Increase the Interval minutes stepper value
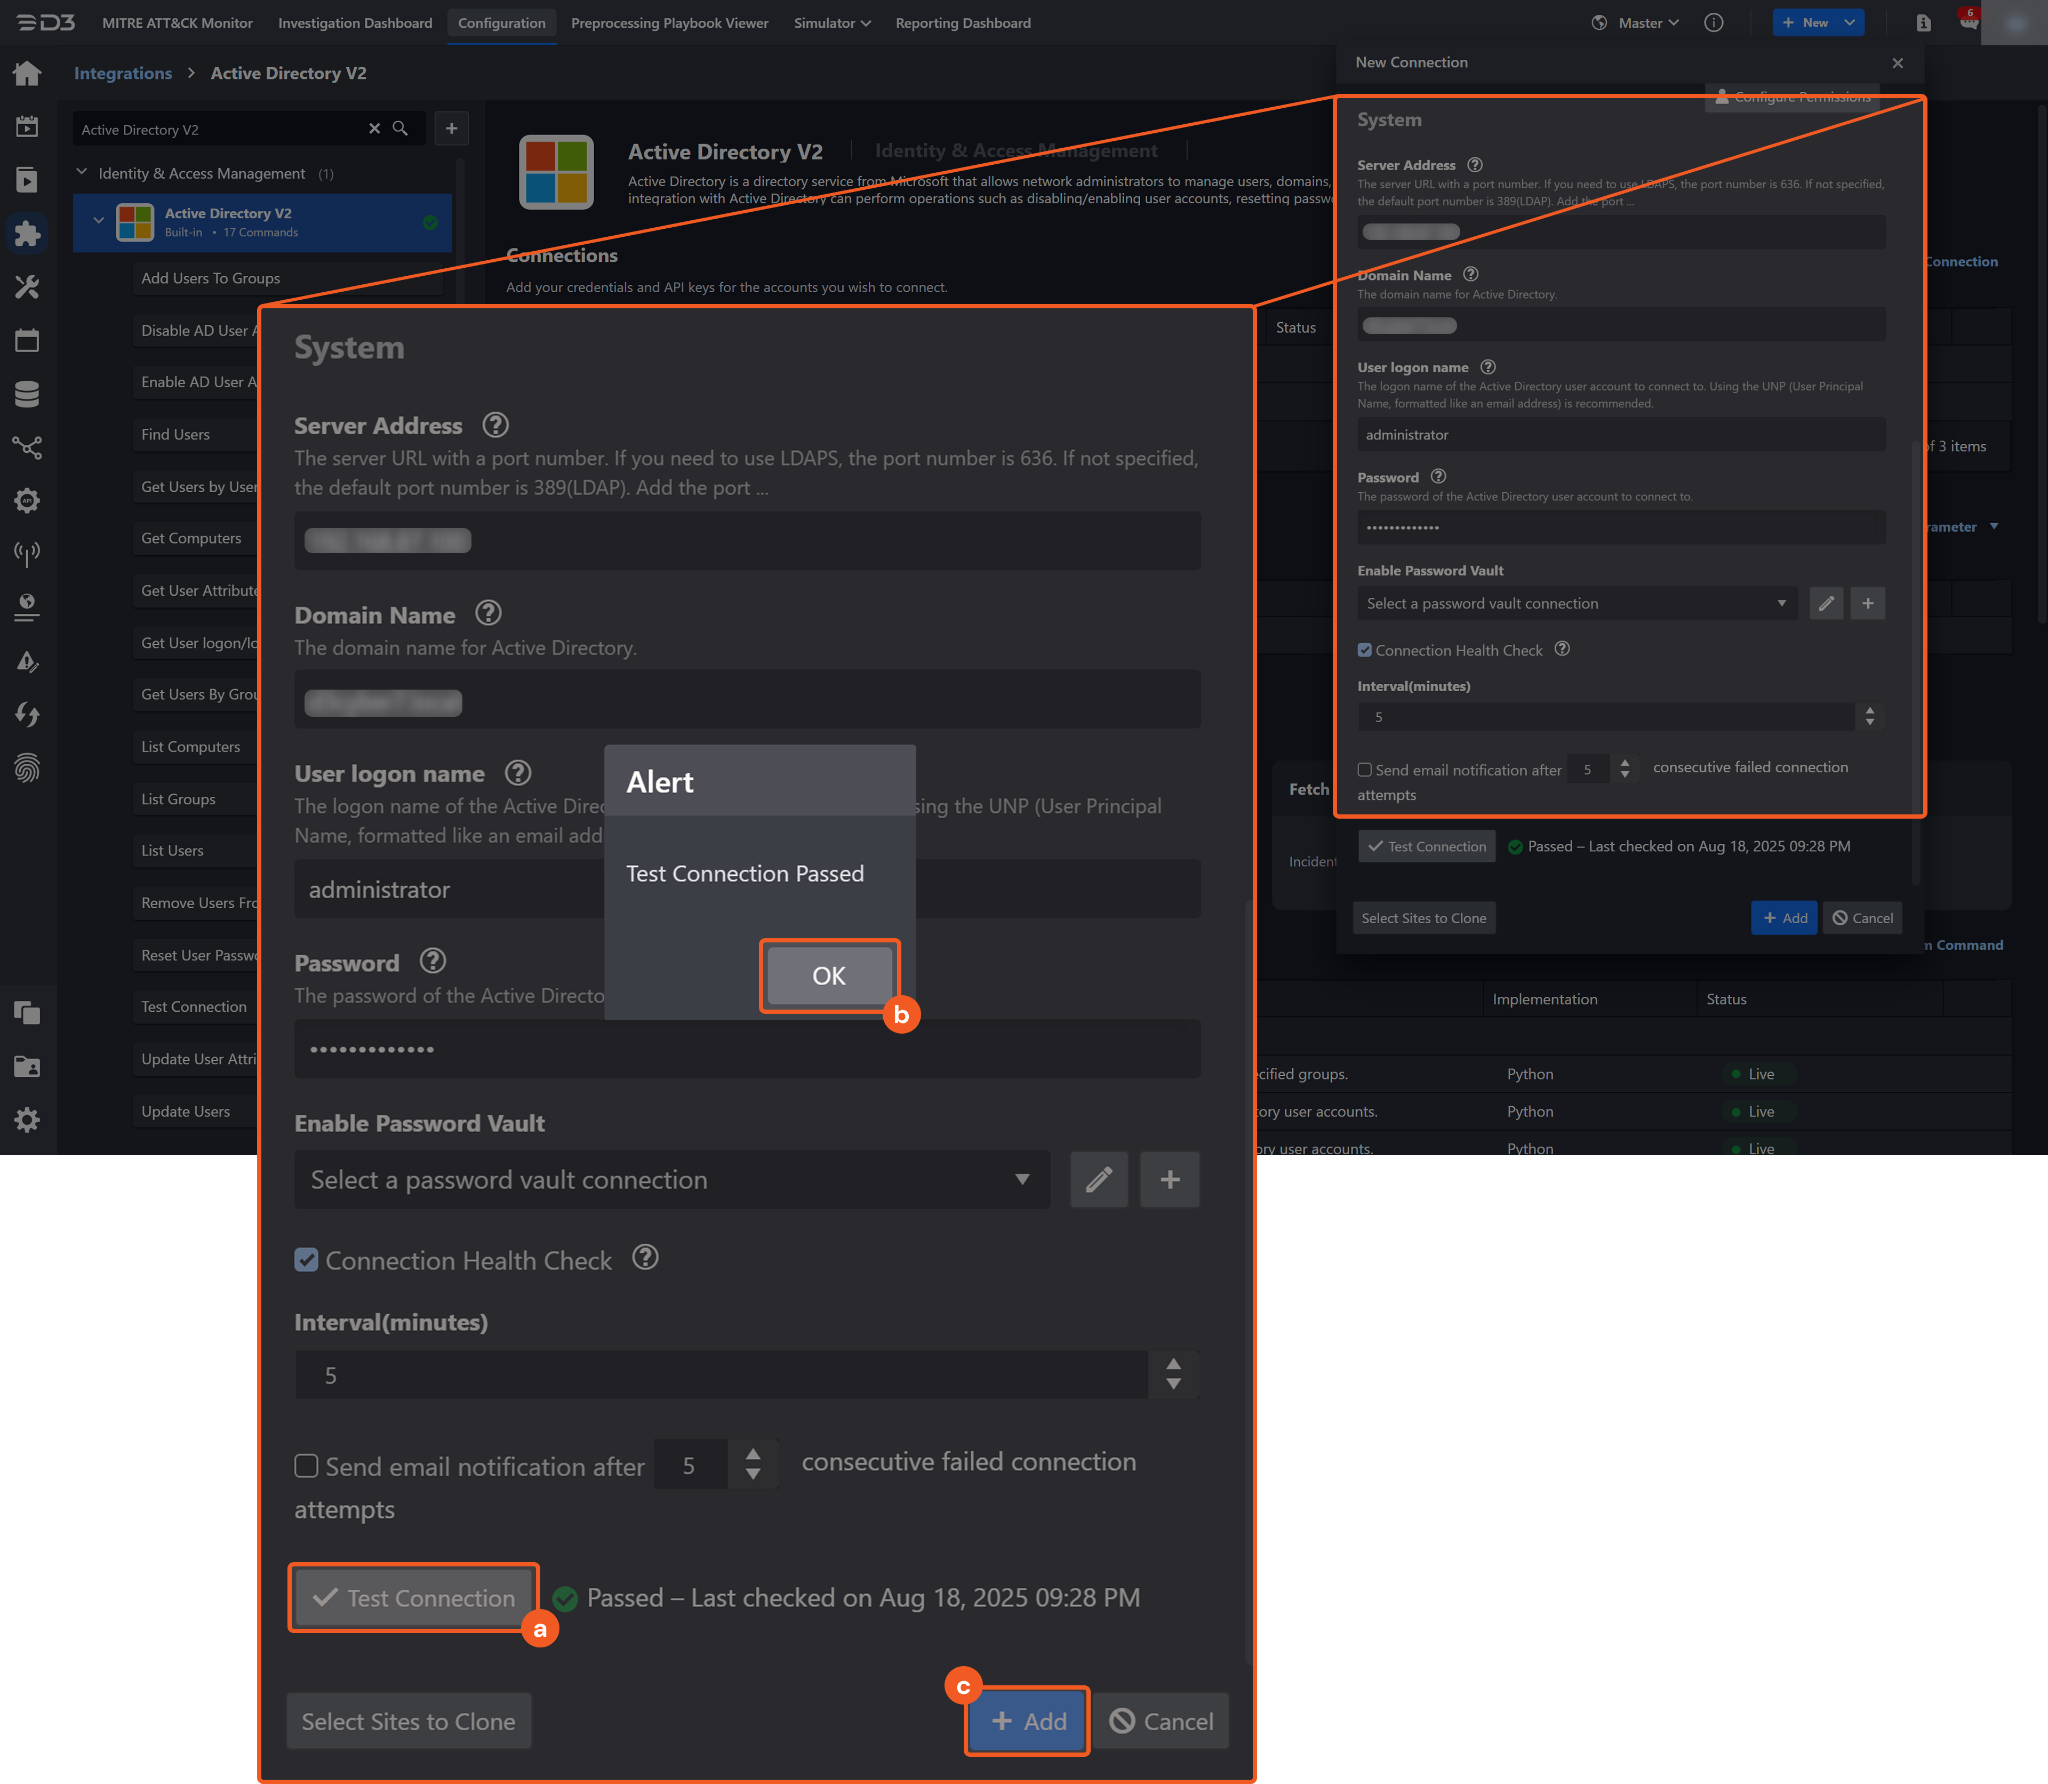 (1173, 1365)
